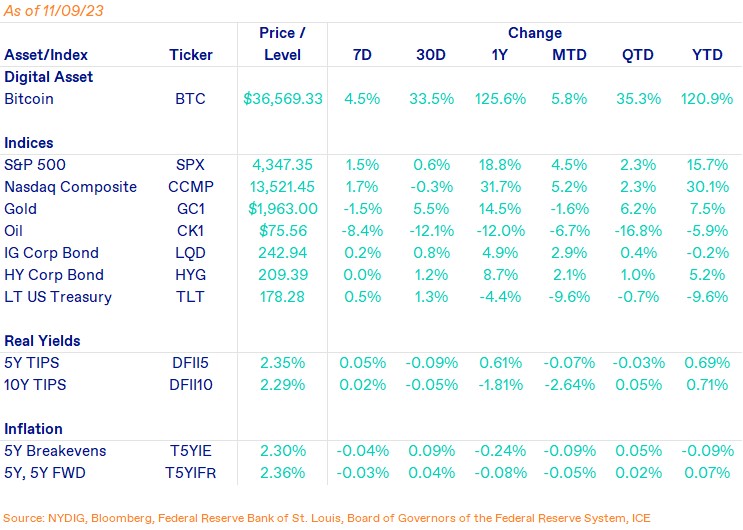Select the 7D change column header
The image size is (743, 530).
click(359, 54)
